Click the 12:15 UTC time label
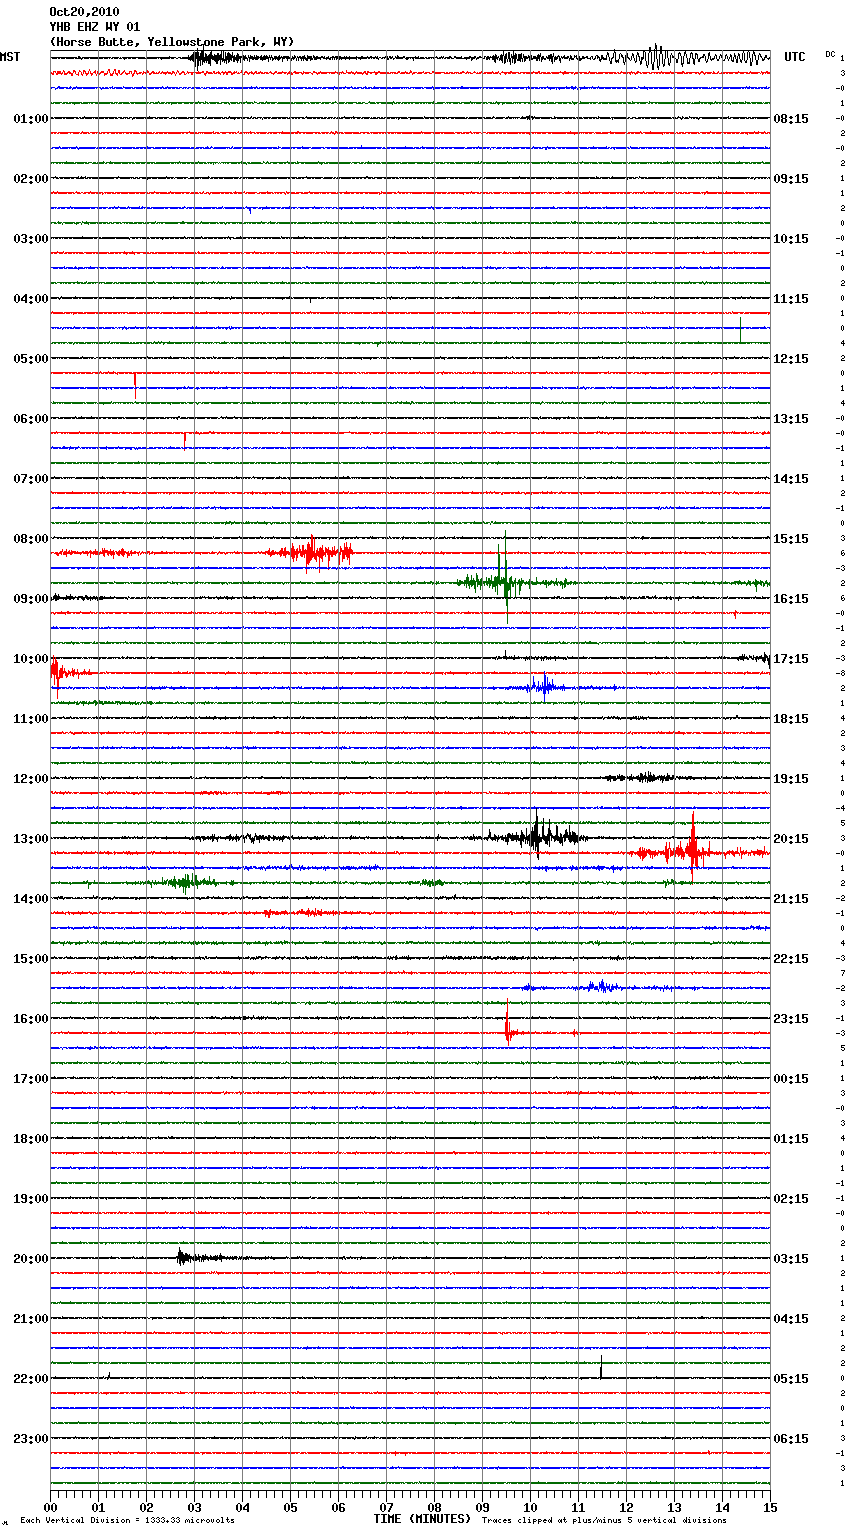 tap(791, 359)
